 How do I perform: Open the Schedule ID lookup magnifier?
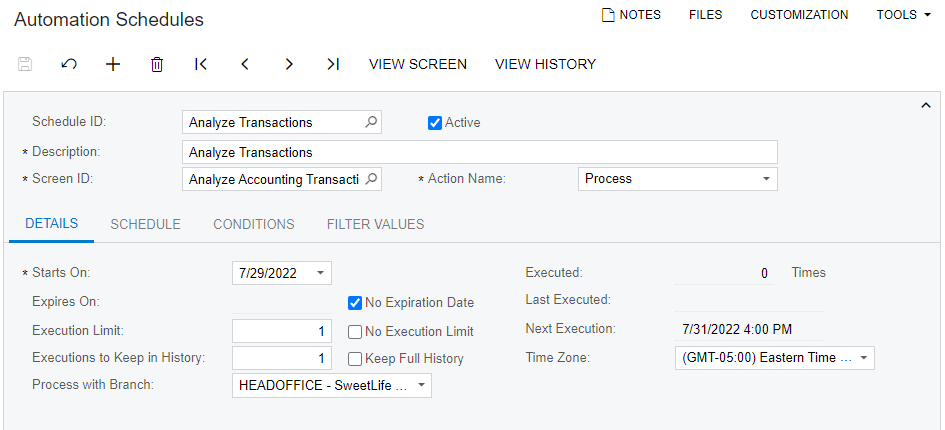pyautogui.click(x=371, y=122)
